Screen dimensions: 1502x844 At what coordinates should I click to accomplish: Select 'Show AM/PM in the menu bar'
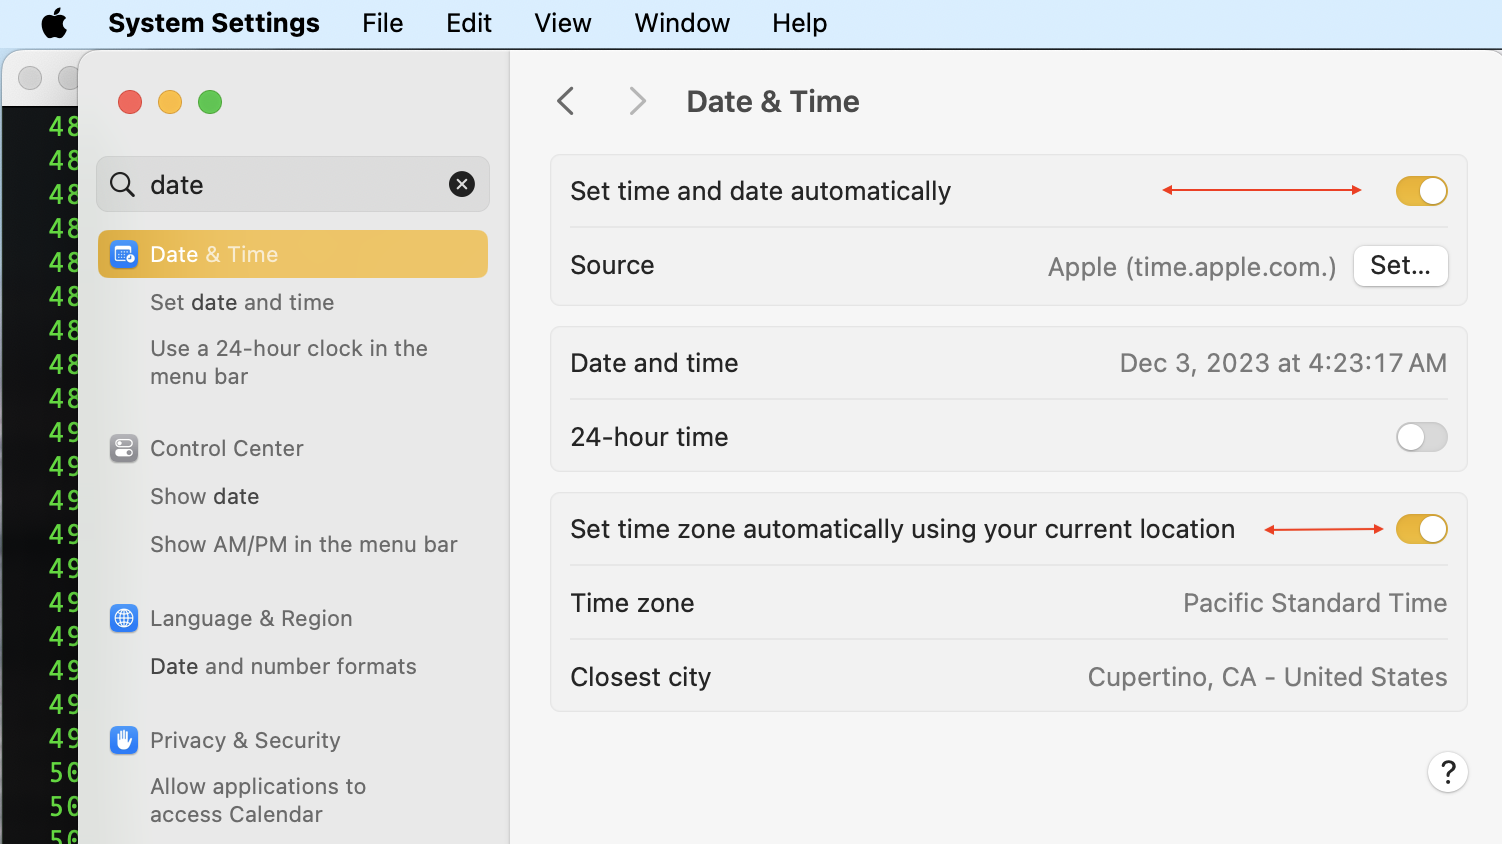click(303, 544)
